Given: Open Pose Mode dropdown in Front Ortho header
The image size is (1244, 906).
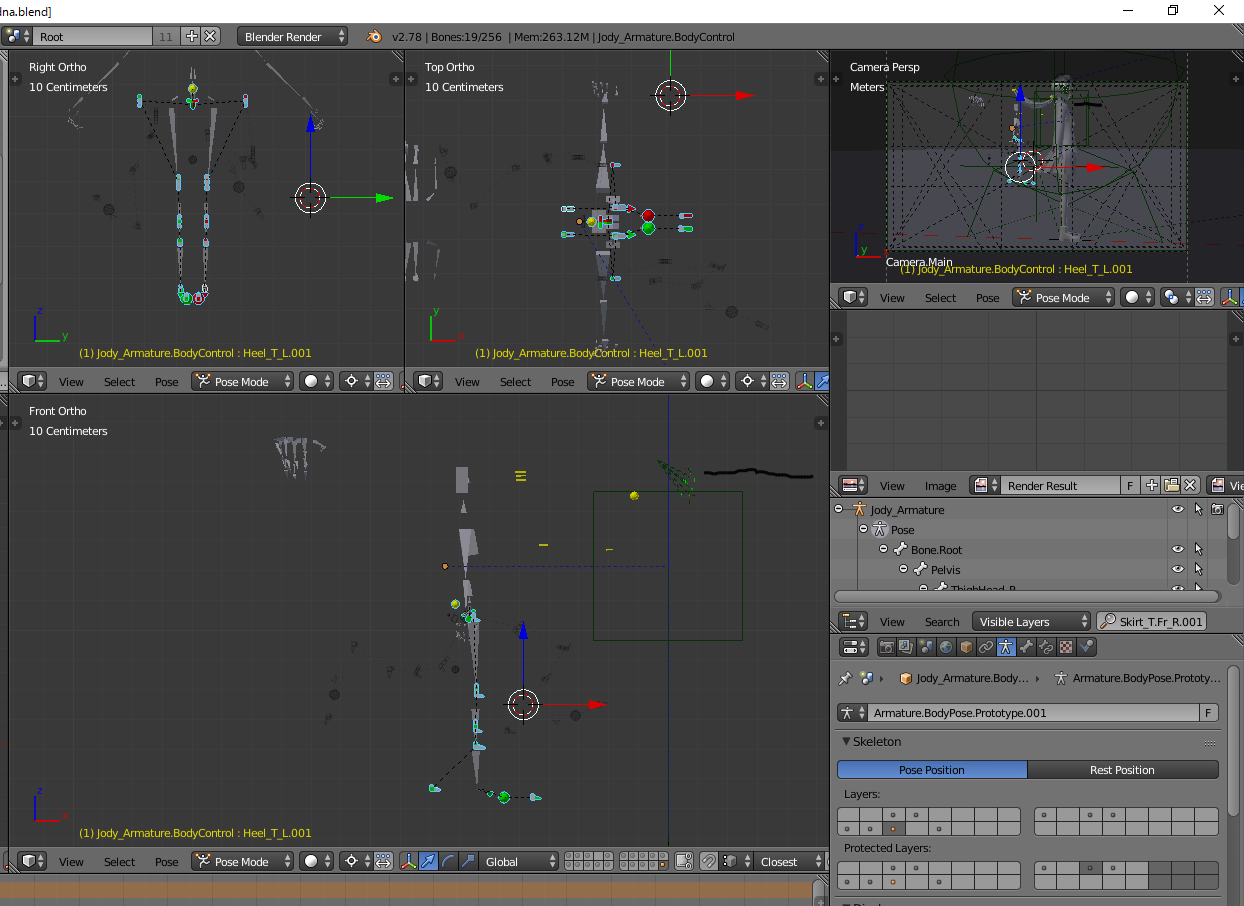Looking at the screenshot, I should click(243, 862).
